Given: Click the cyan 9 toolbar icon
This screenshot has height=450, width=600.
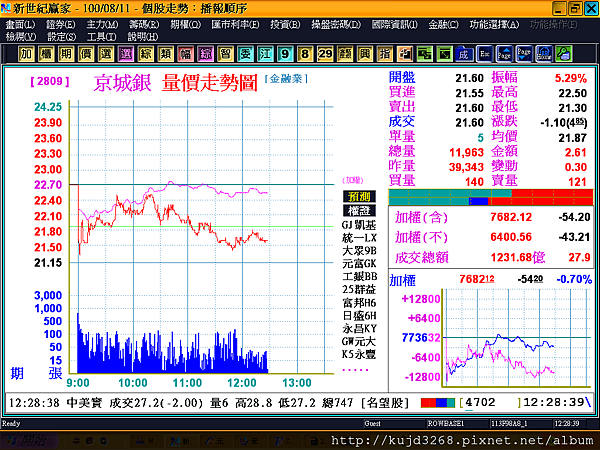Looking at the screenshot, I should click(285, 54).
